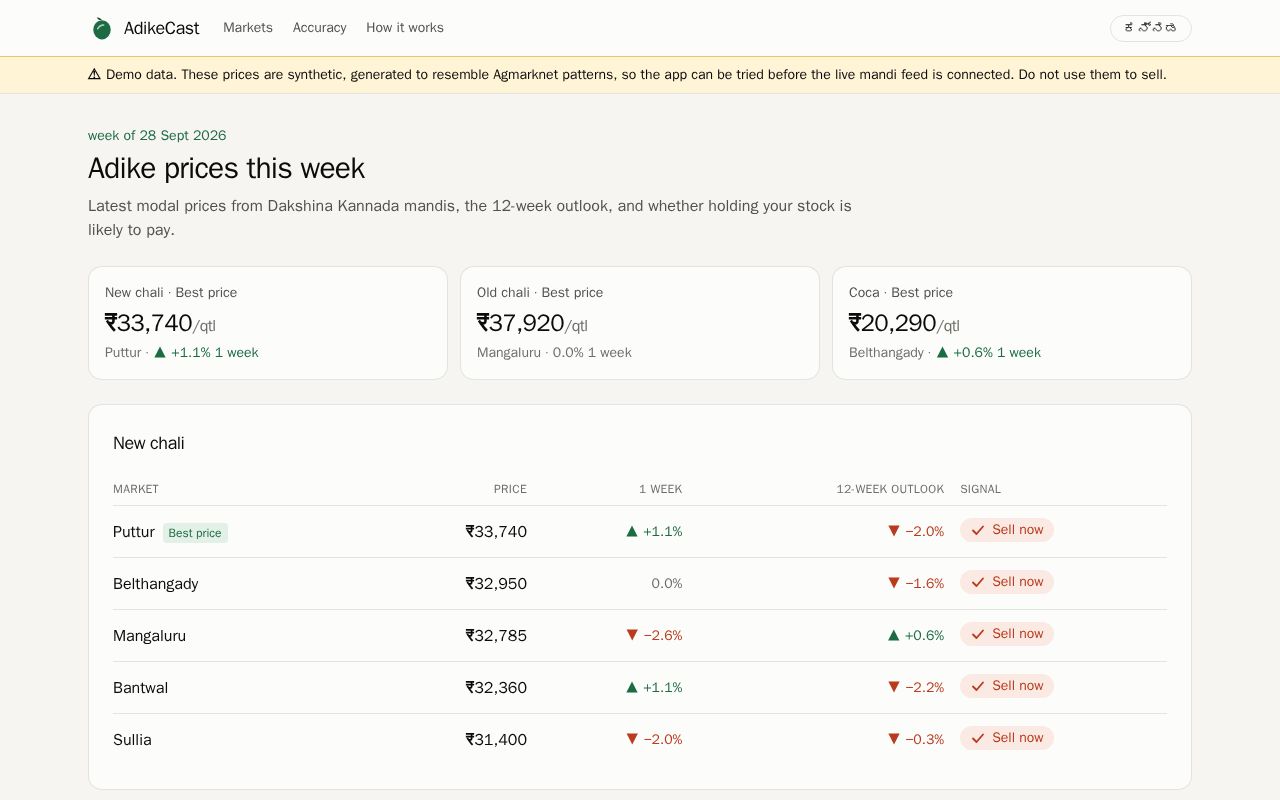1280x800 pixels.
Task: Click the Best price tag next to Puttur
Action: point(195,533)
